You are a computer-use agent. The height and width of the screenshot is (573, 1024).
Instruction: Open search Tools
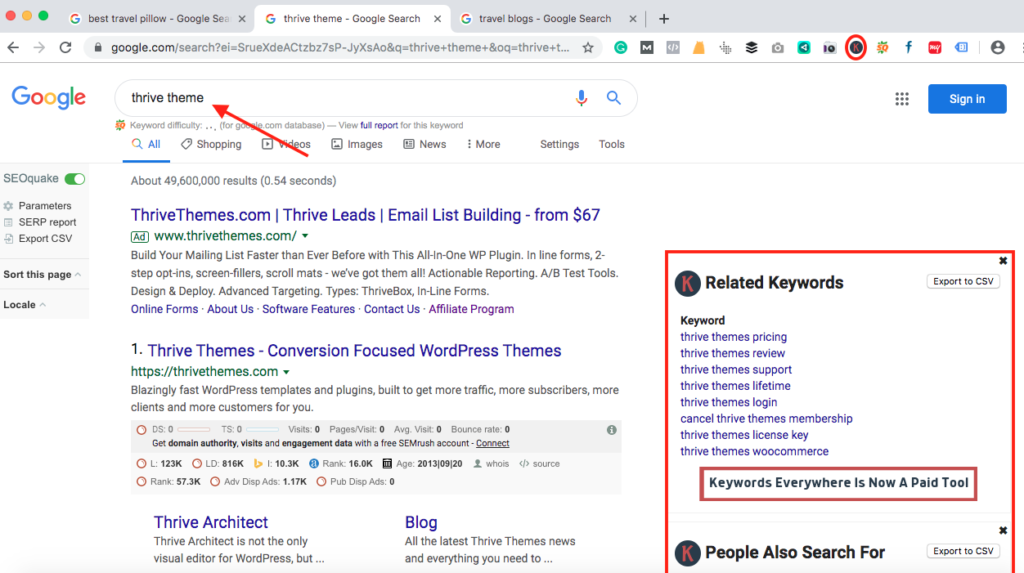(611, 144)
